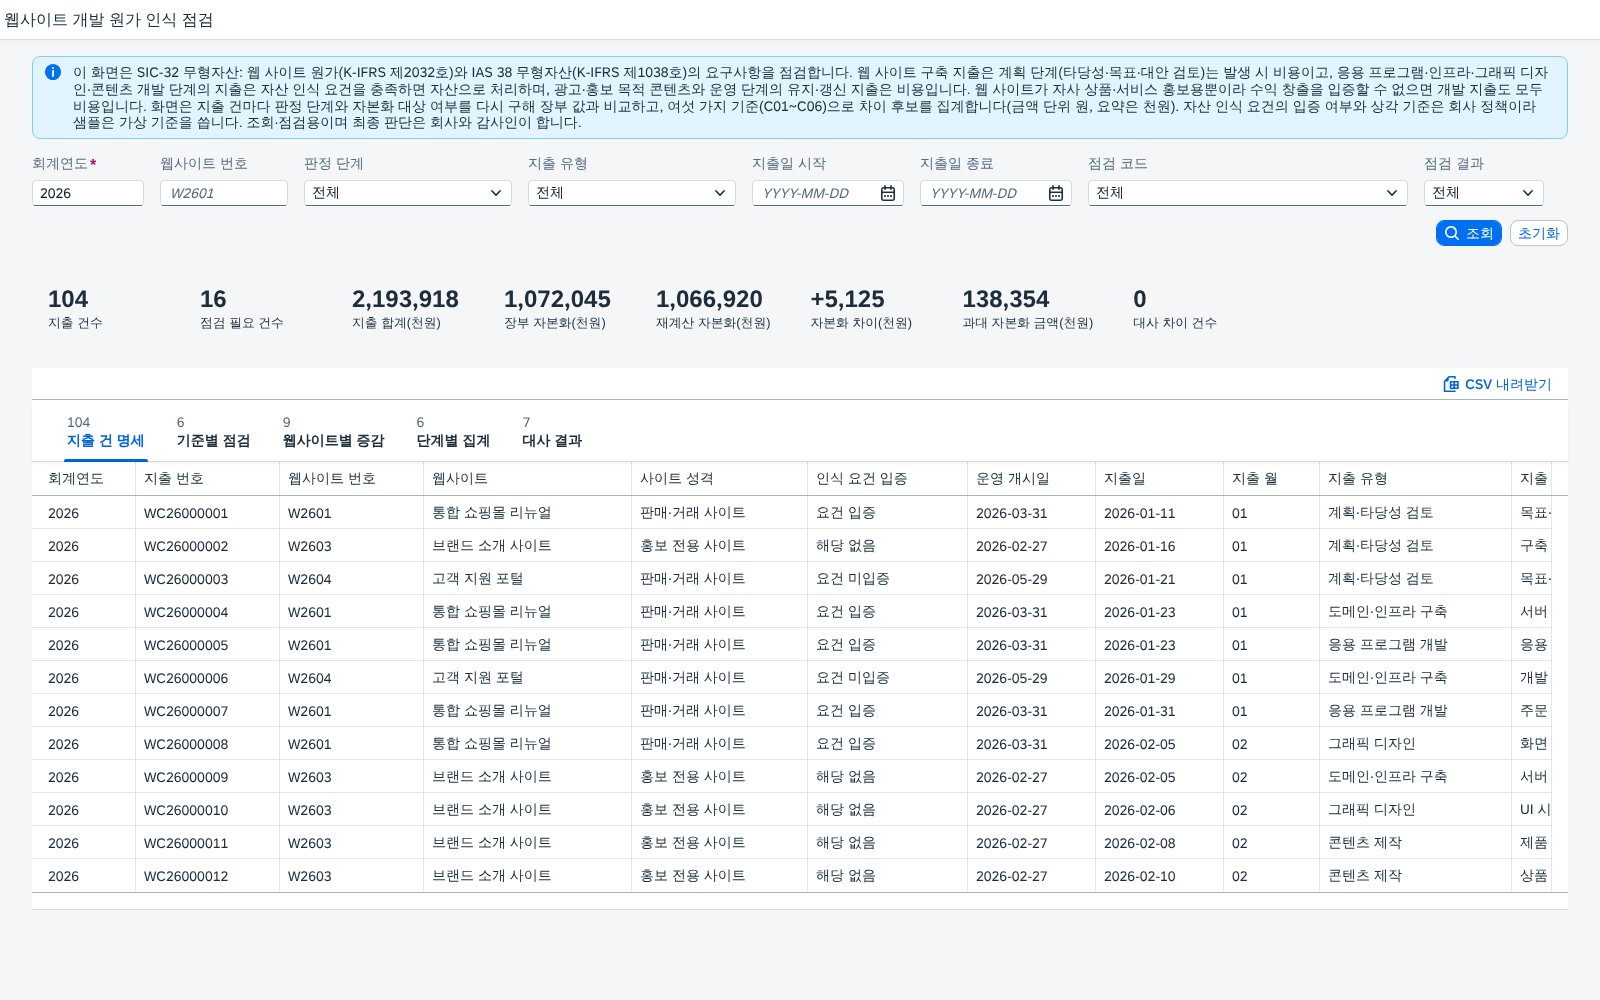Click the 자본화 차이 value +5,125
1600x1000 pixels.
point(847,299)
